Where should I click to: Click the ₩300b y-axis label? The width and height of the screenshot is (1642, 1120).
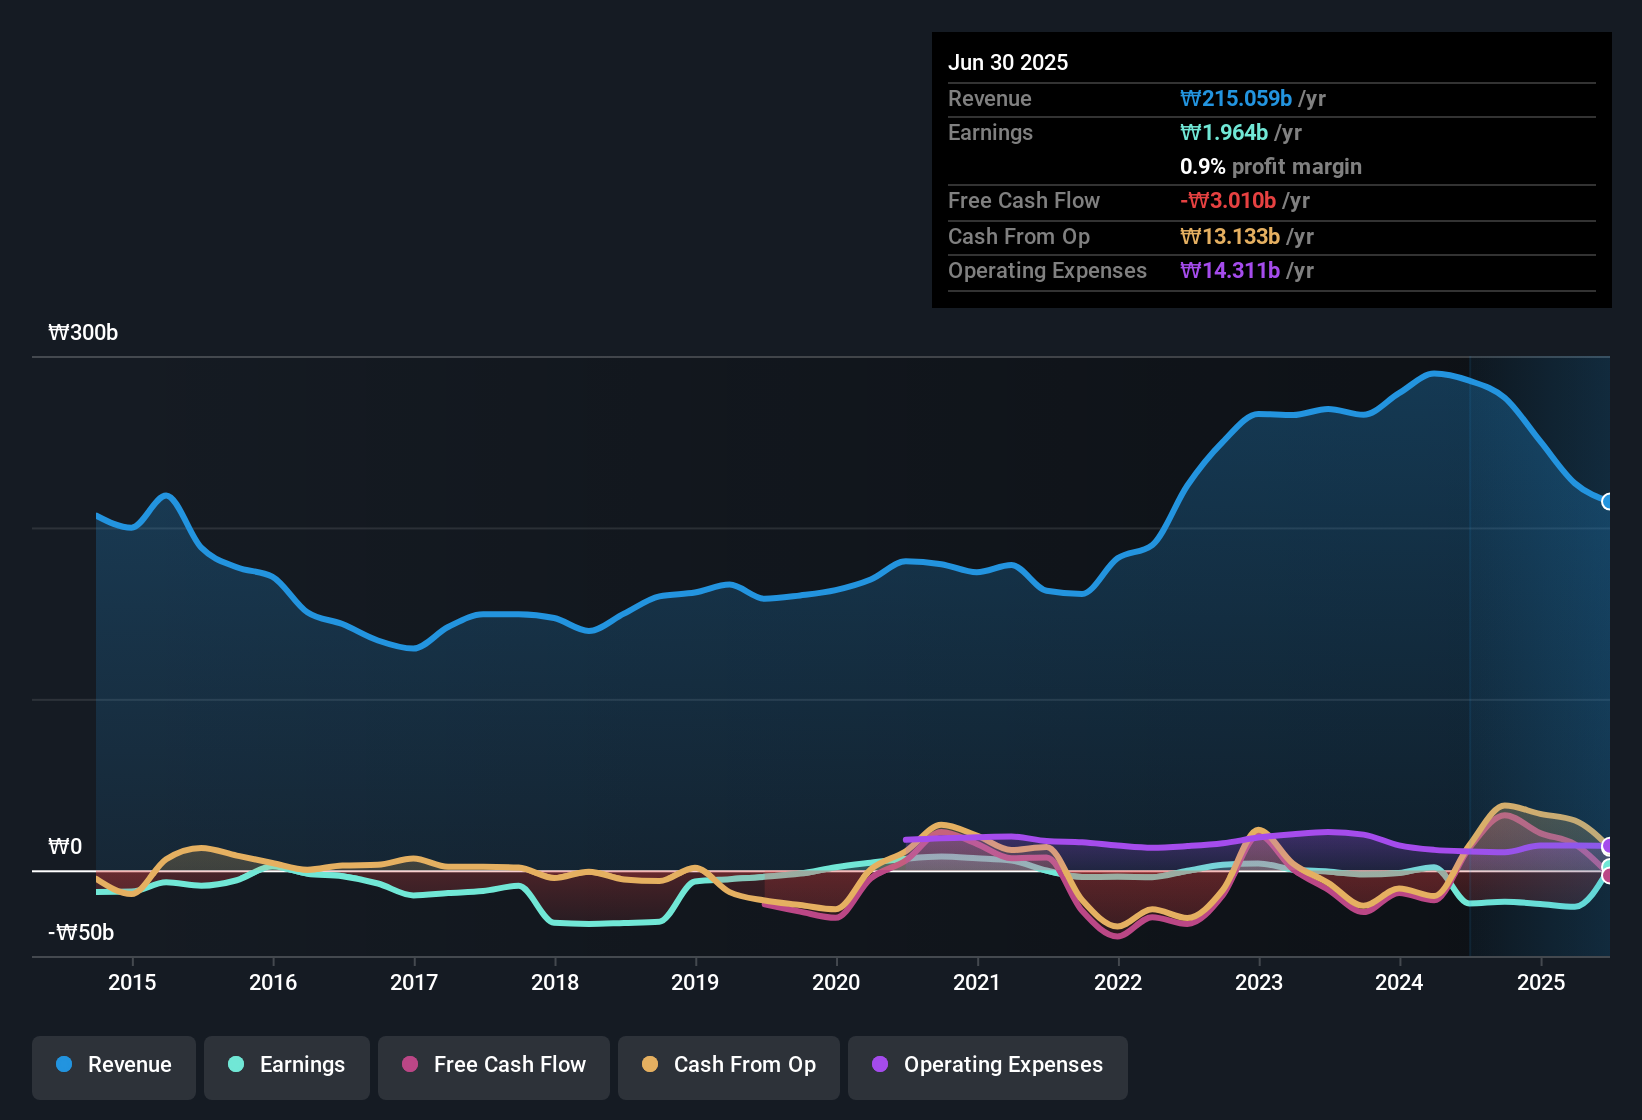(83, 333)
